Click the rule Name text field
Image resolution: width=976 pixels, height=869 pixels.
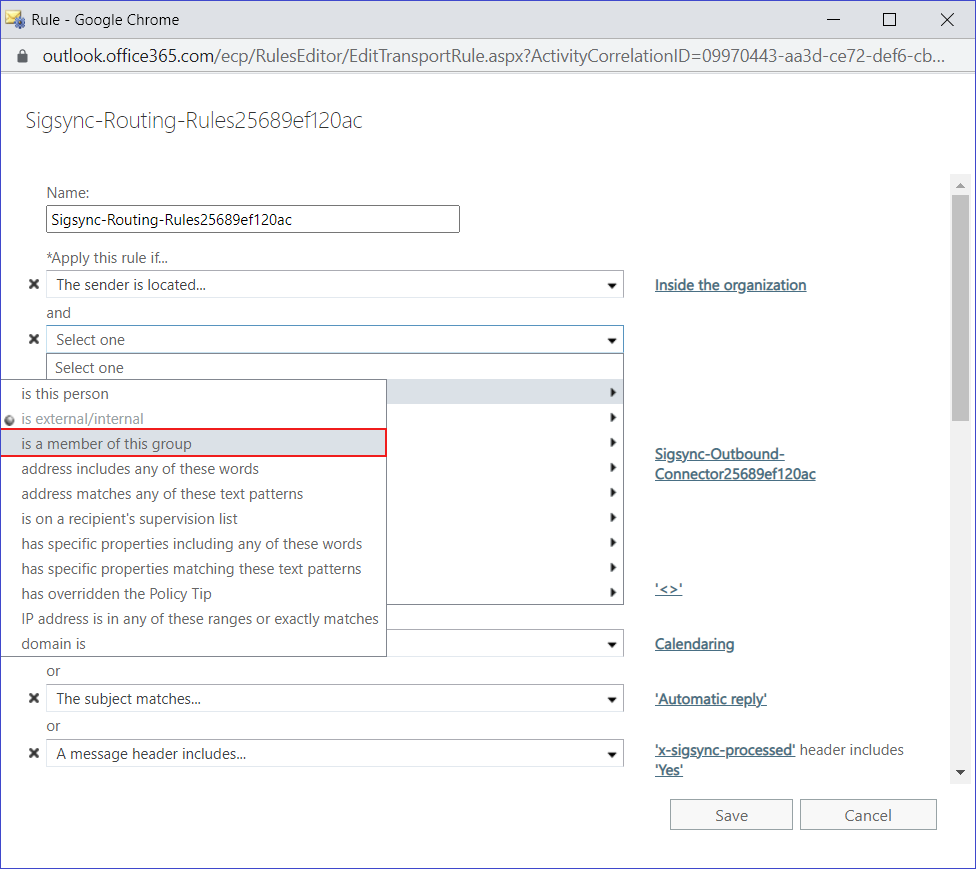tap(253, 220)
